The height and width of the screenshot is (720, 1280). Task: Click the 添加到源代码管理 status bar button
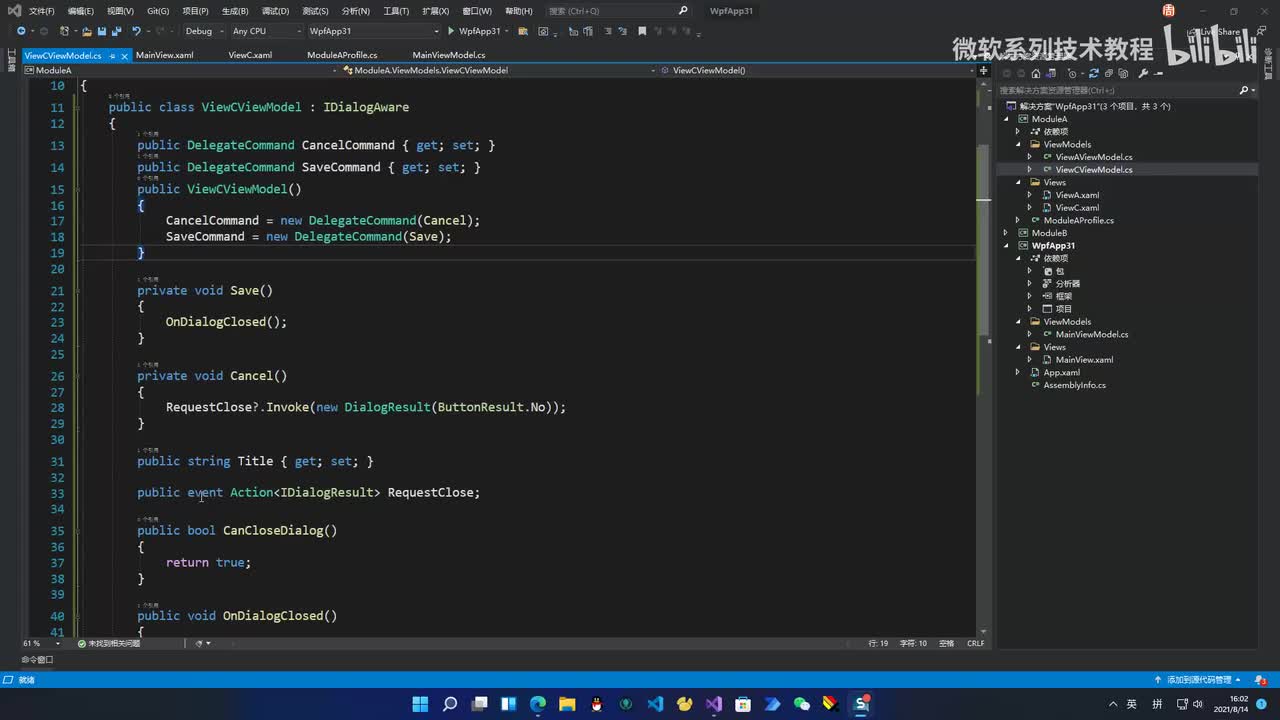pyautogui.click(x=1199, y=680)
